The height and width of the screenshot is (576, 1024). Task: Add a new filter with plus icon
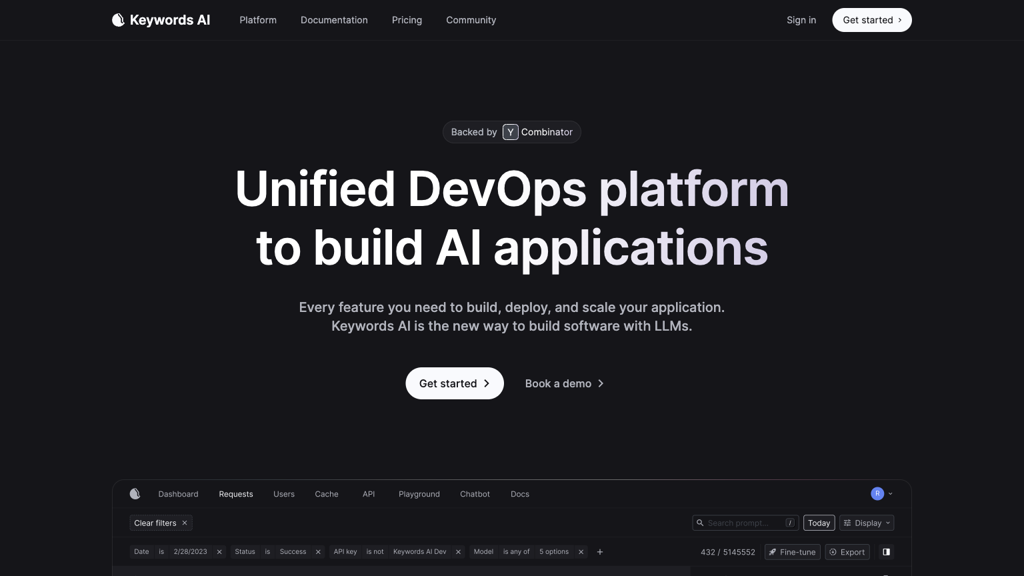[x=600, y=552]
